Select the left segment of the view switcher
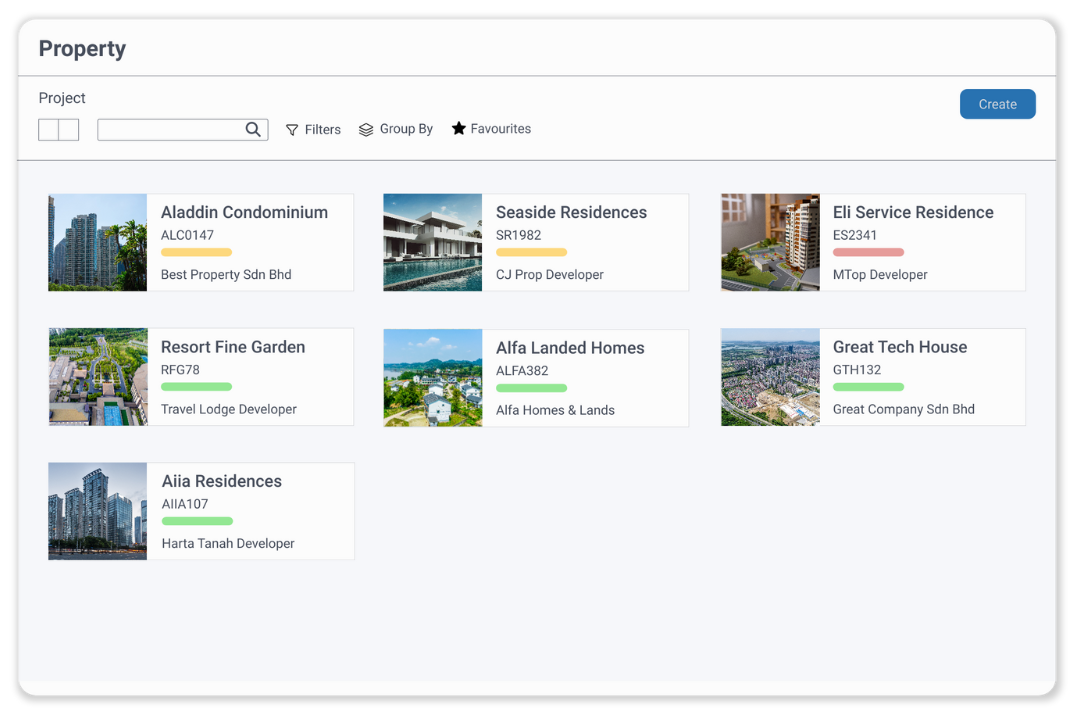The image size is (1080, 720). coord(48,130)
